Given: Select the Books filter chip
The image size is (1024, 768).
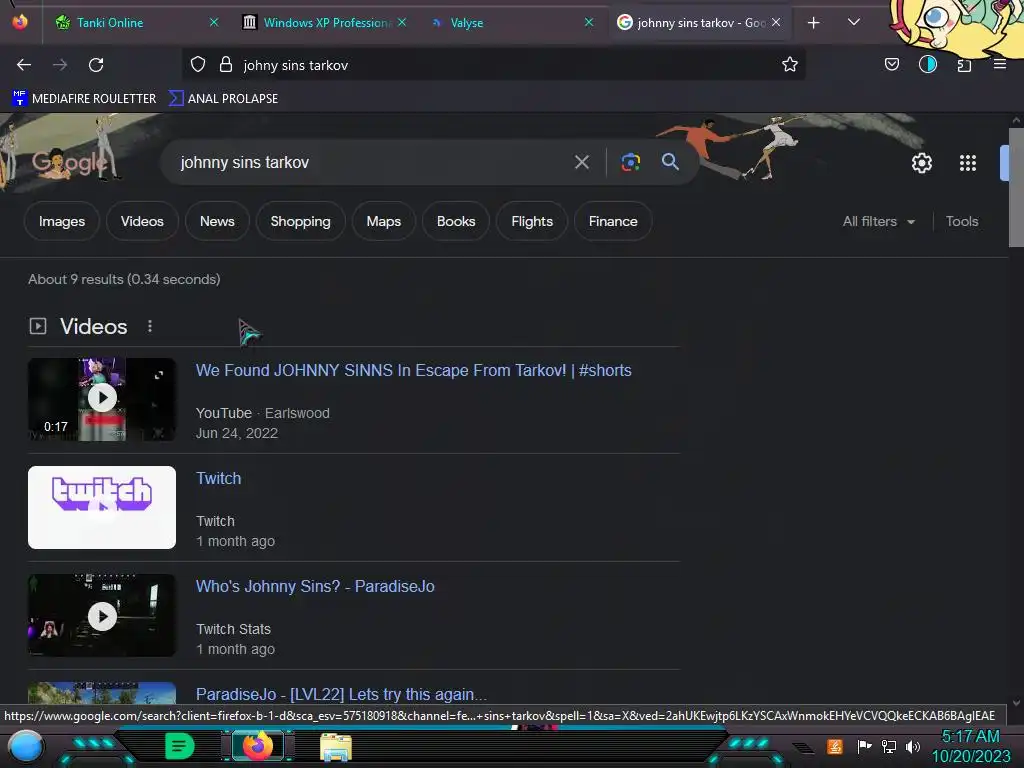Looking at the screenshot, I should 456,221.
